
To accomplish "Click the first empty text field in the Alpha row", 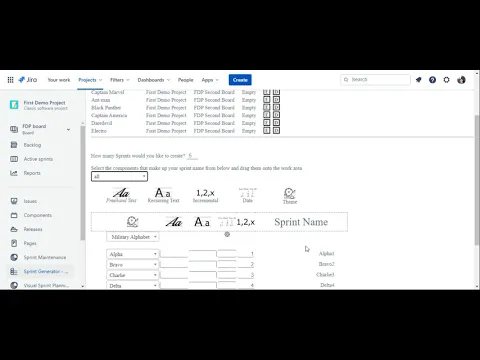I will [x=174, y=254].
